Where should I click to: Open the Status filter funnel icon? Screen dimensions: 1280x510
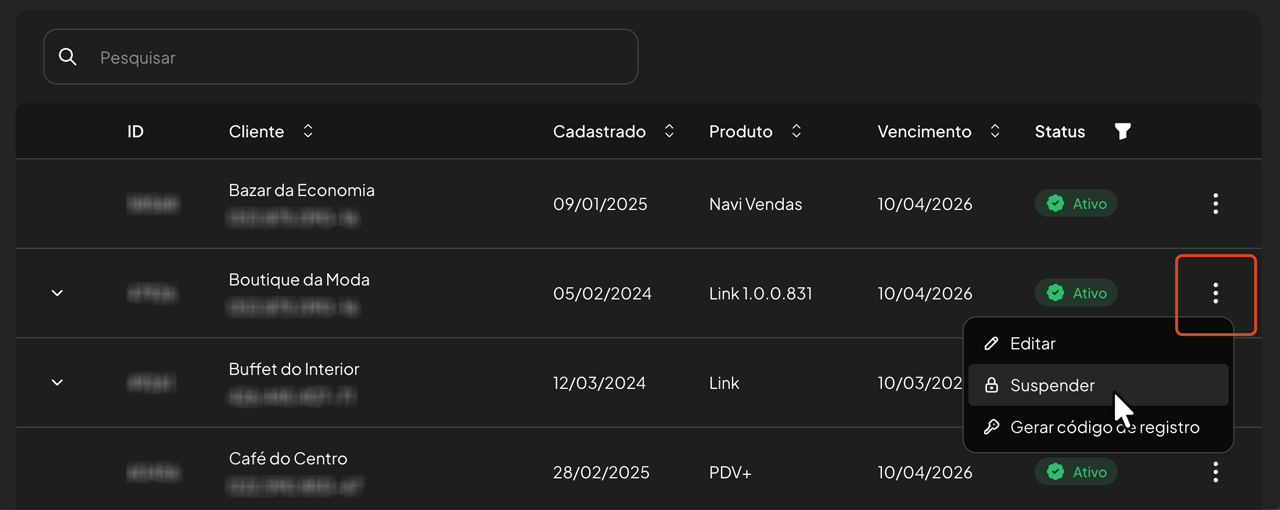(1123, 131)
